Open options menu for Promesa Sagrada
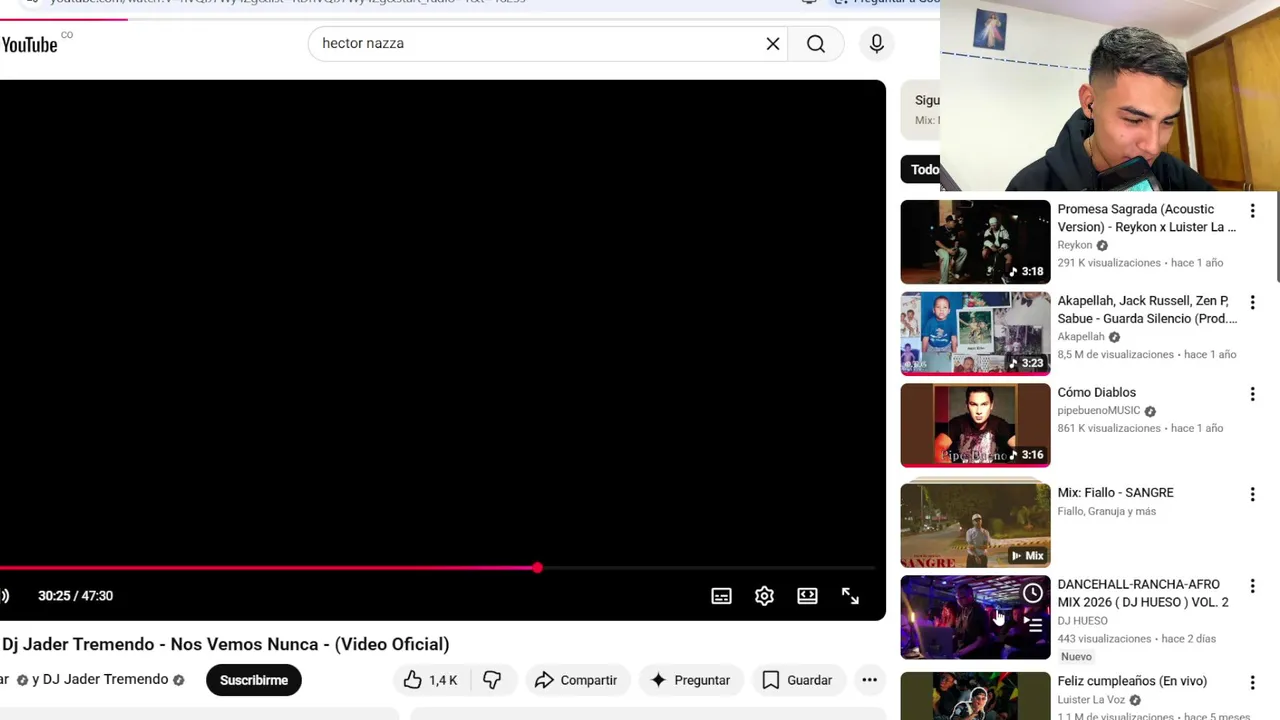The width and height of the screenshot is (1280, 720). (1252, 211)
